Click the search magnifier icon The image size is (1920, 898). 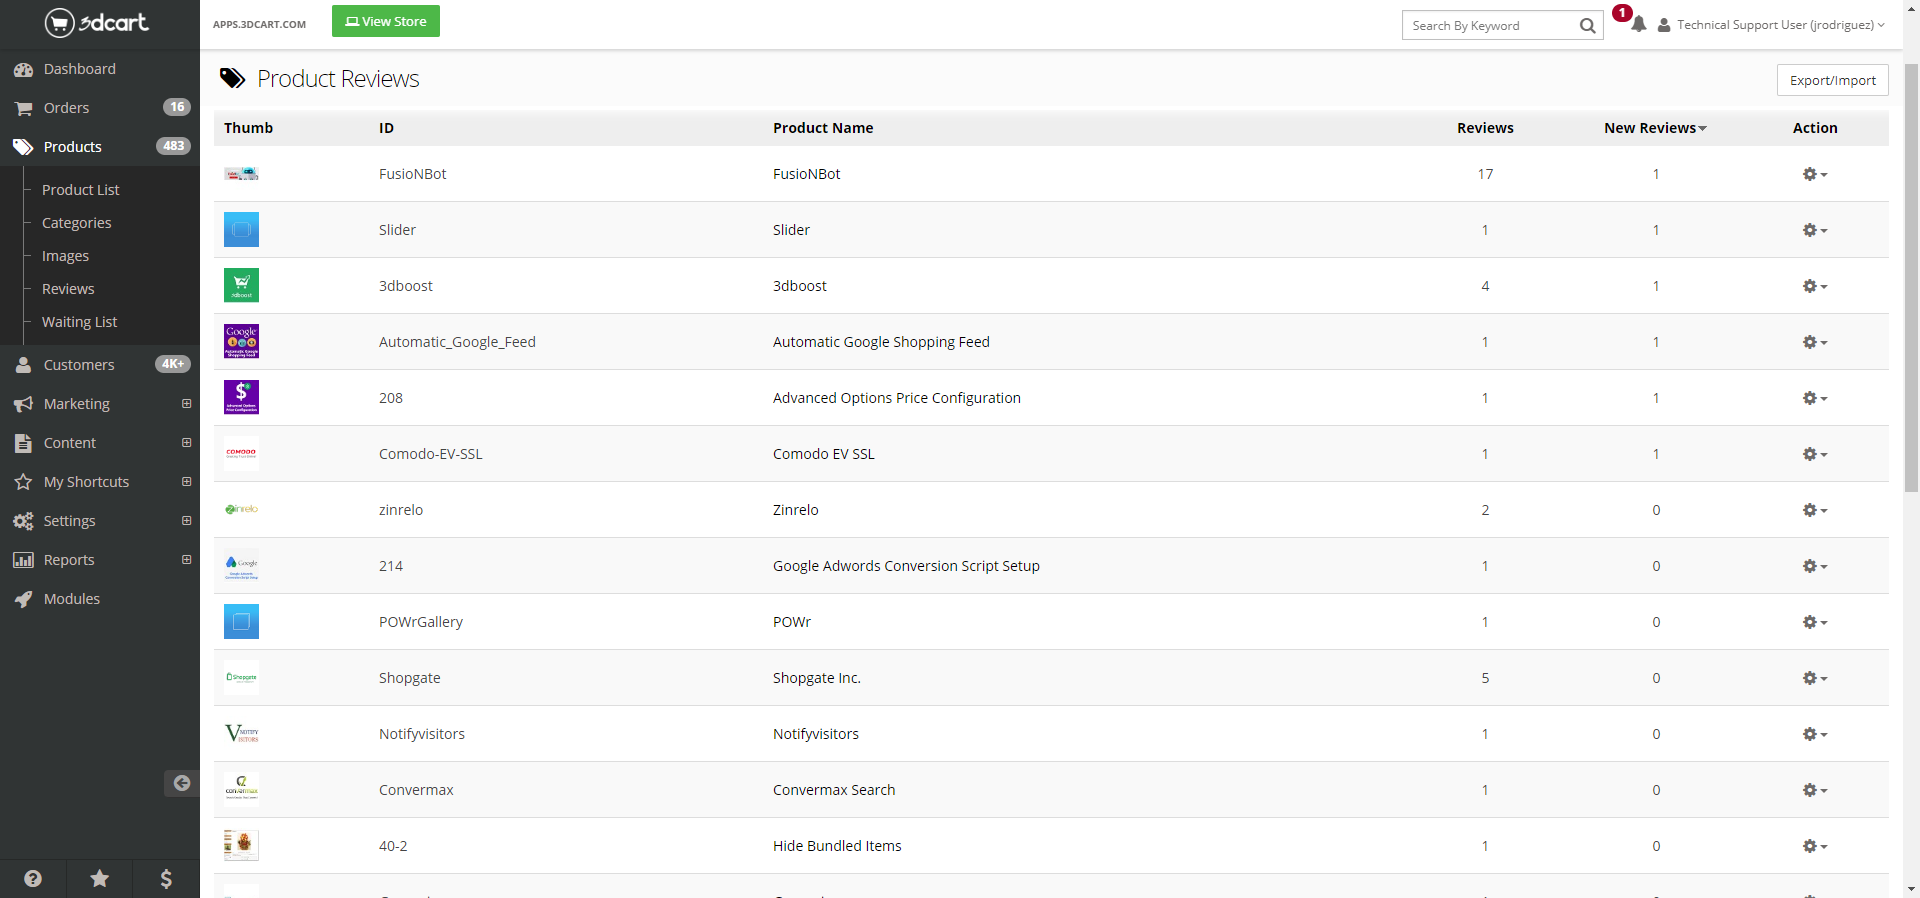tap(1587, 26)
